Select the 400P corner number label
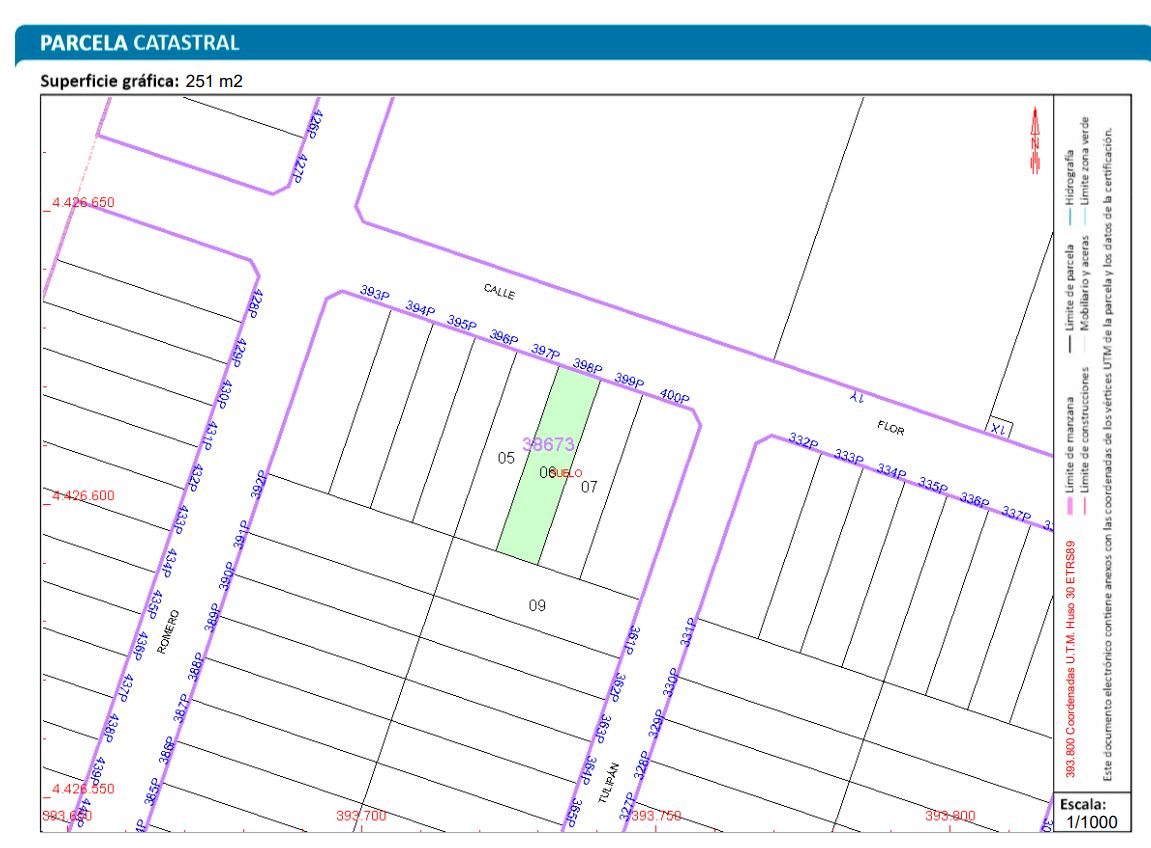 click(675, 398)
